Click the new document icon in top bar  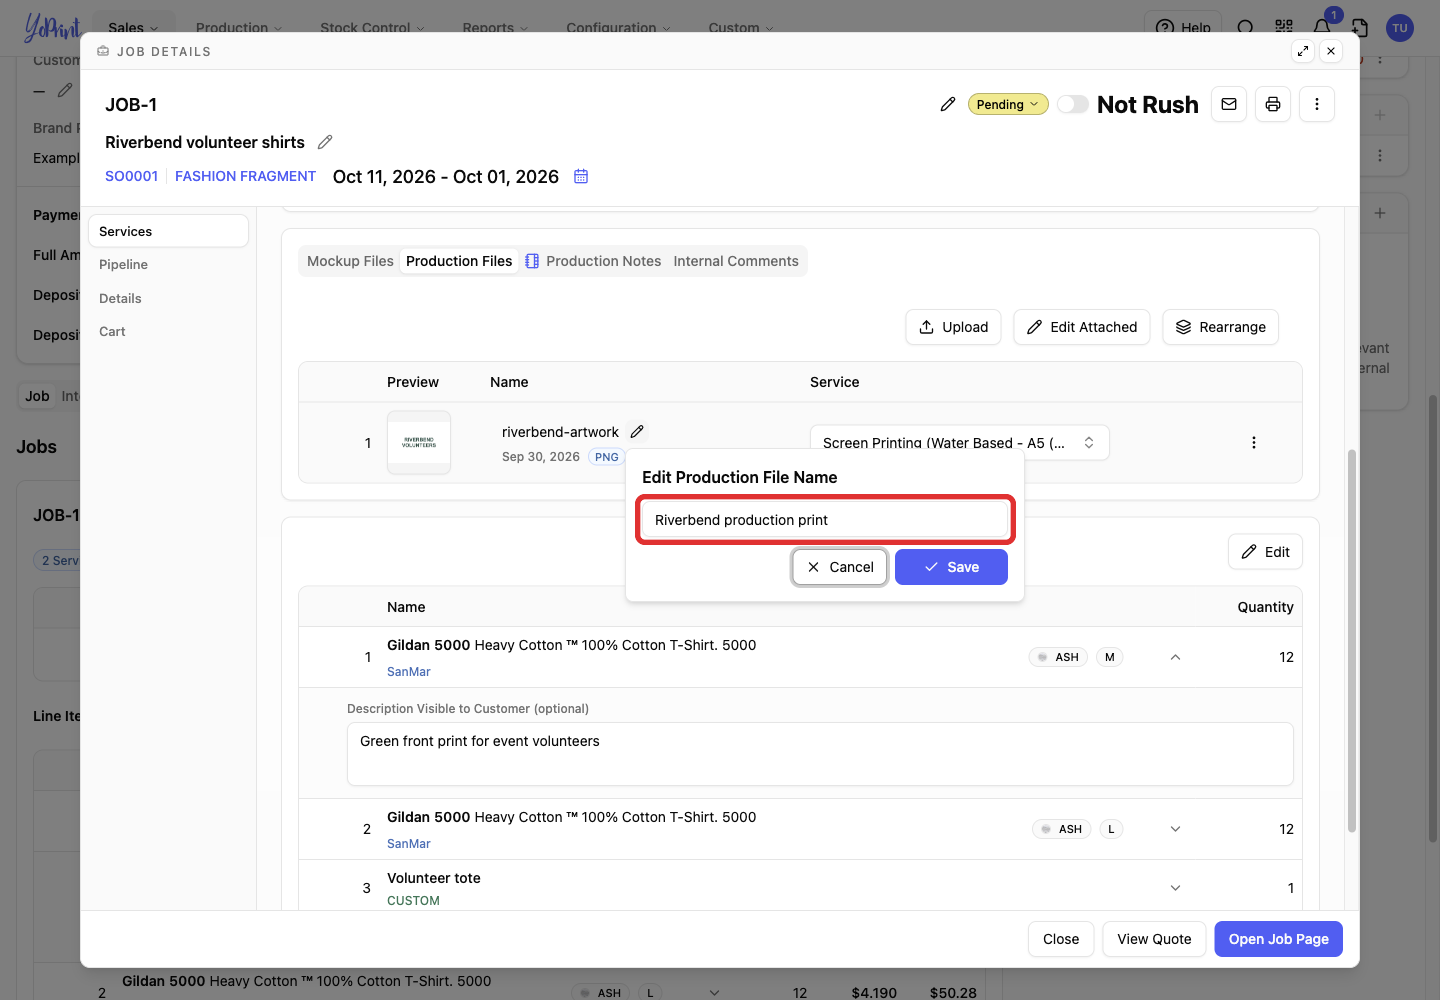click(x=1360, y=27)
